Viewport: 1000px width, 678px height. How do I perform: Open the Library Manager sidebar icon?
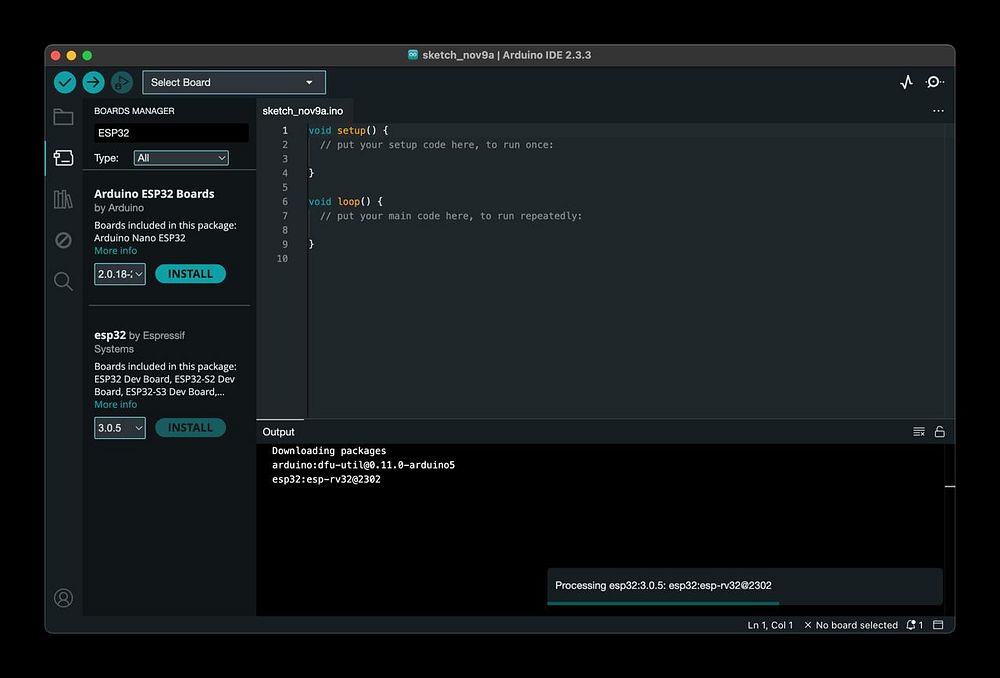click(63, 199)
